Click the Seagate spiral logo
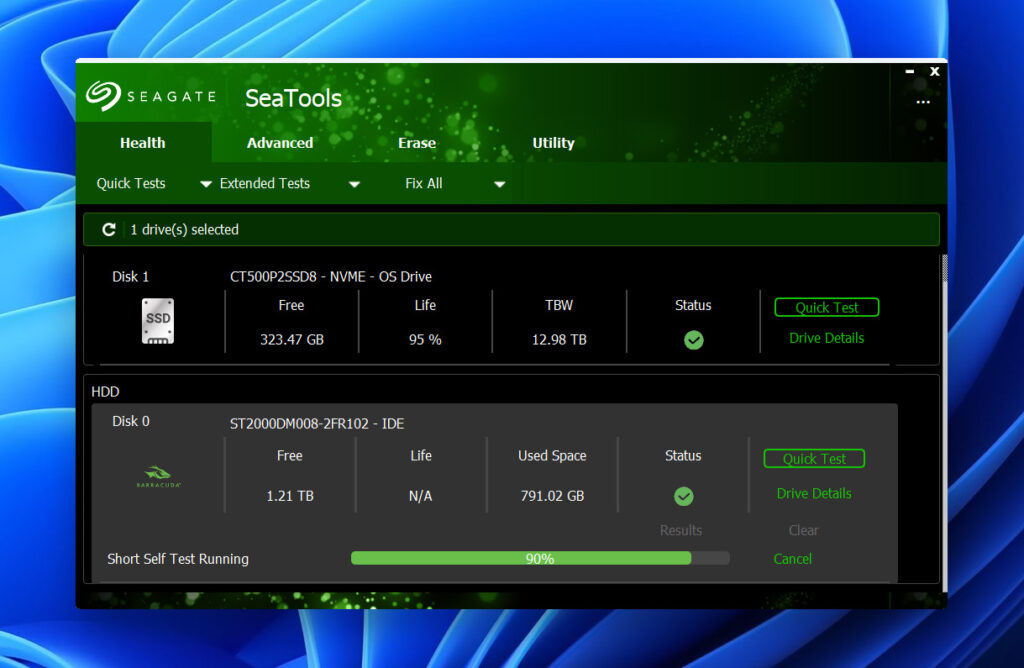This screenshot has width=1024, height=668. click(101, 96)
